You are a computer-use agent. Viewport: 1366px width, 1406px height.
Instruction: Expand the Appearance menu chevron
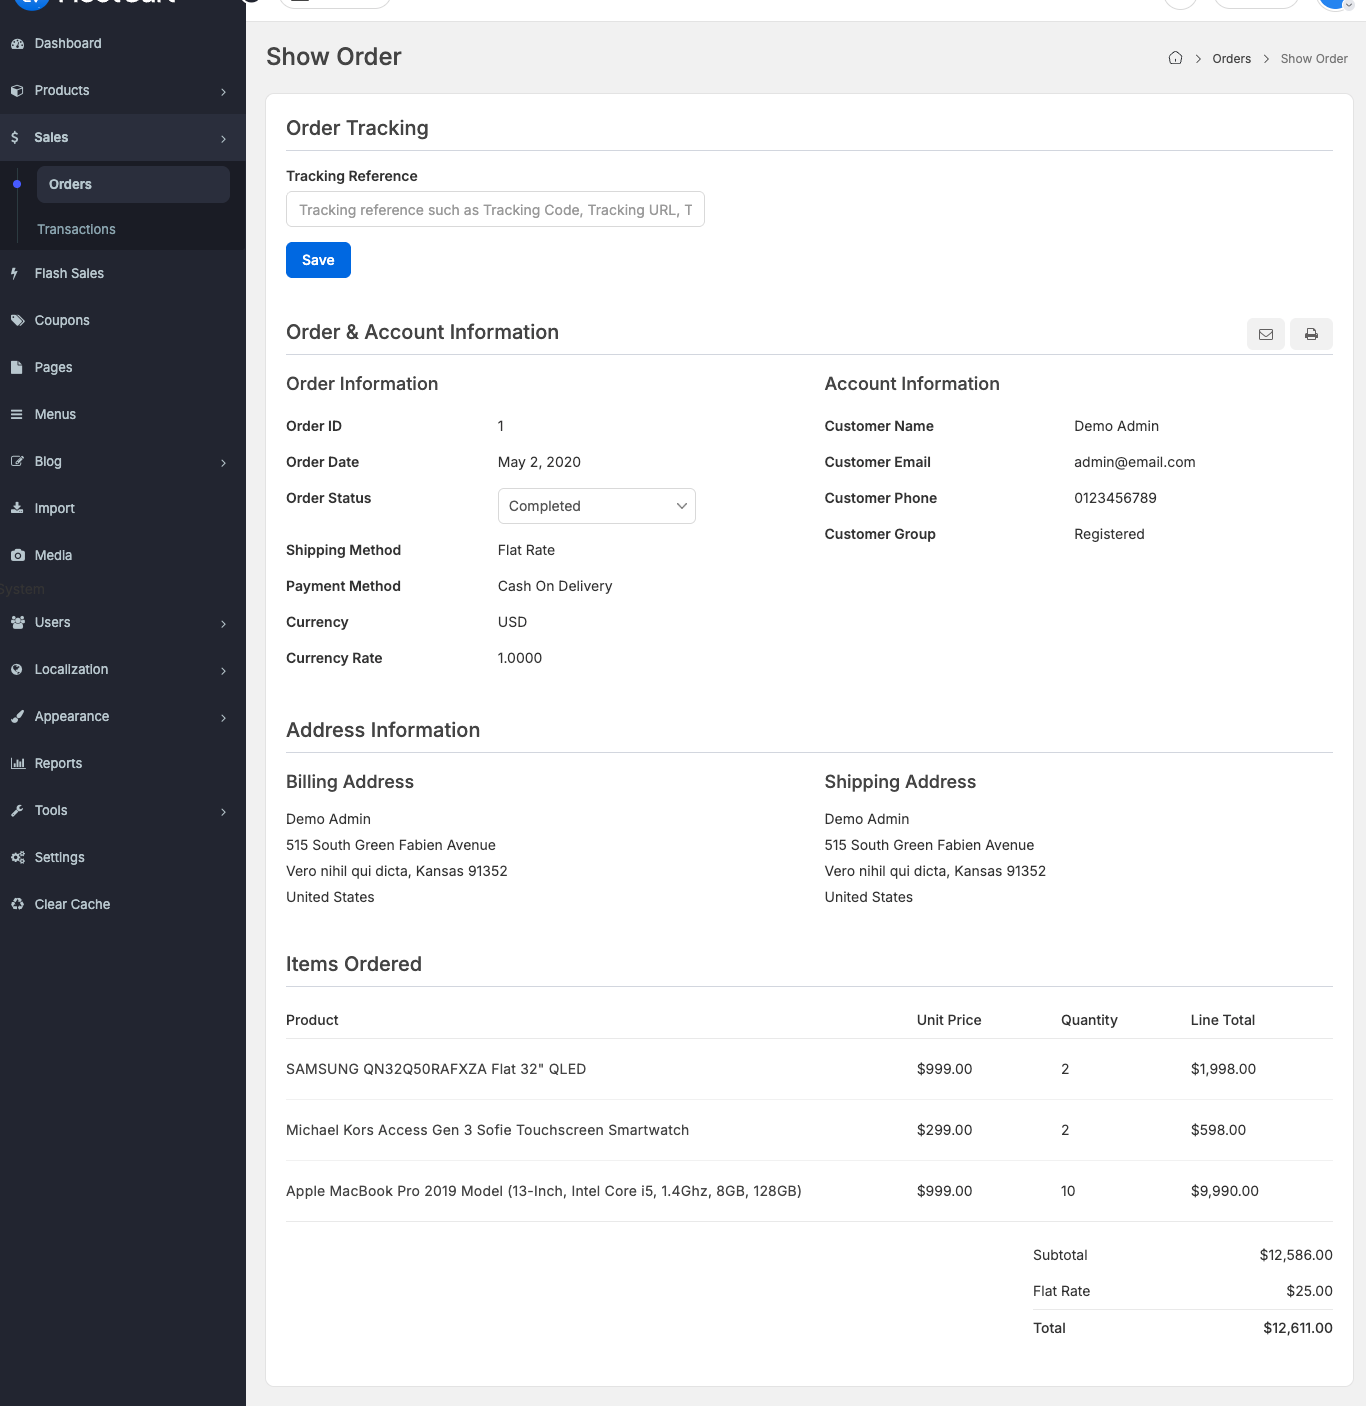click(x=223, y=717)
